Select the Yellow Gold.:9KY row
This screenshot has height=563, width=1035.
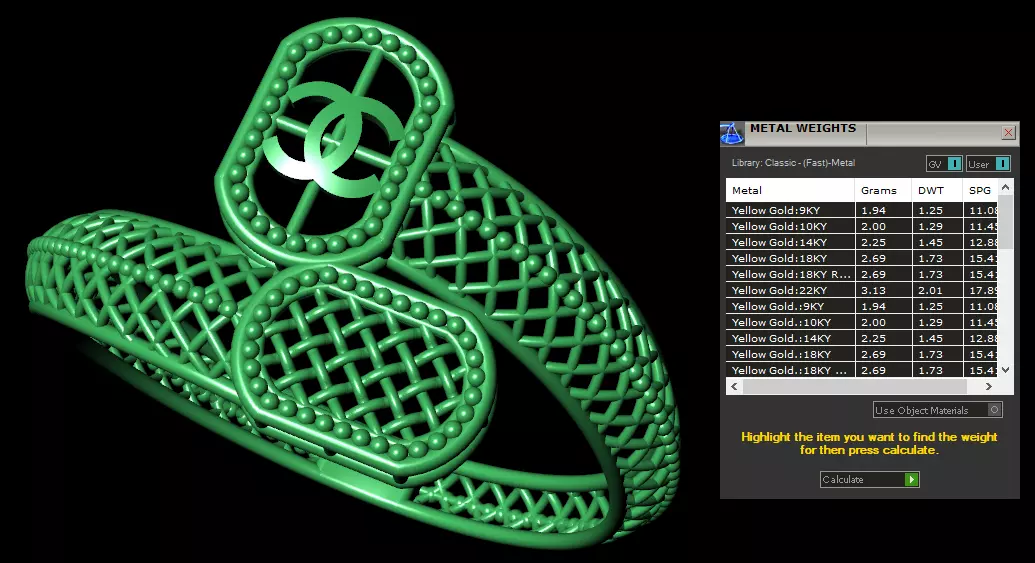pos(861,306)
